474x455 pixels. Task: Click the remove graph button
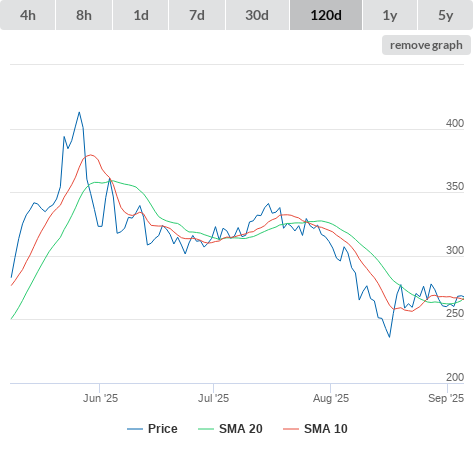(x=426, y=45)
